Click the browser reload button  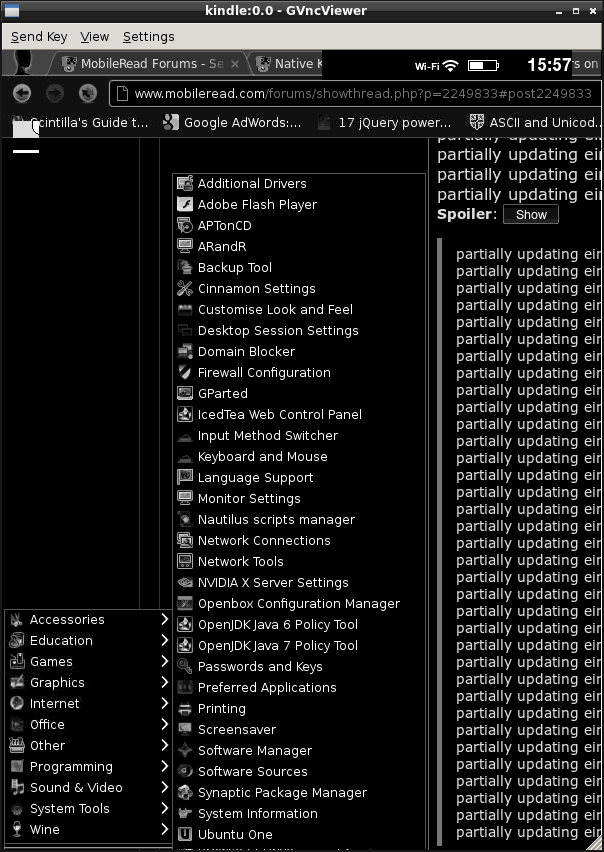[87, 93]
